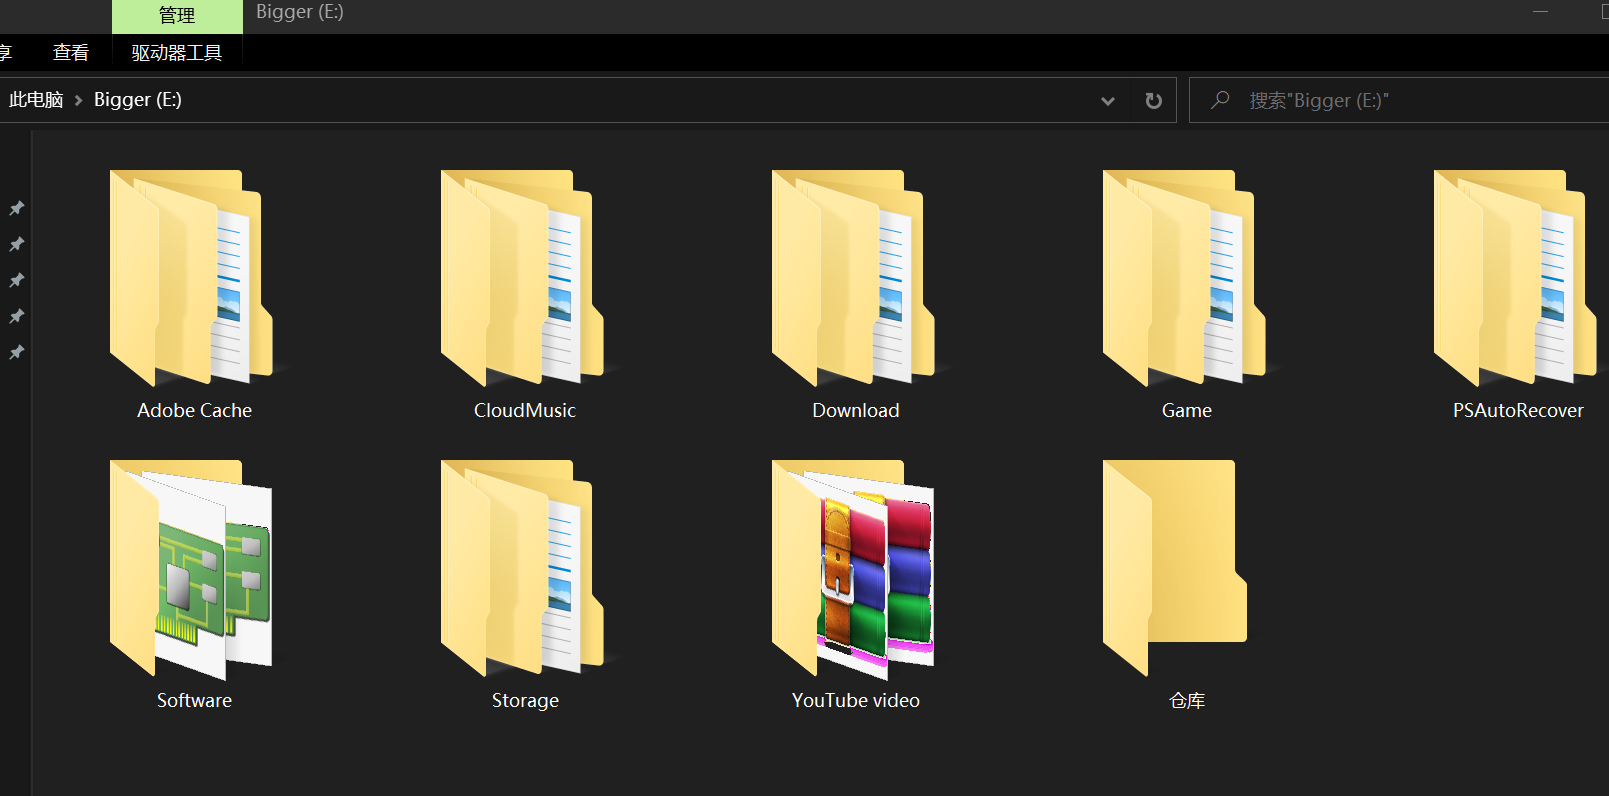
Task: Navigate to 此电脑 in the breadcrumb
Action: pyautogui.click(x=36, y=100)
